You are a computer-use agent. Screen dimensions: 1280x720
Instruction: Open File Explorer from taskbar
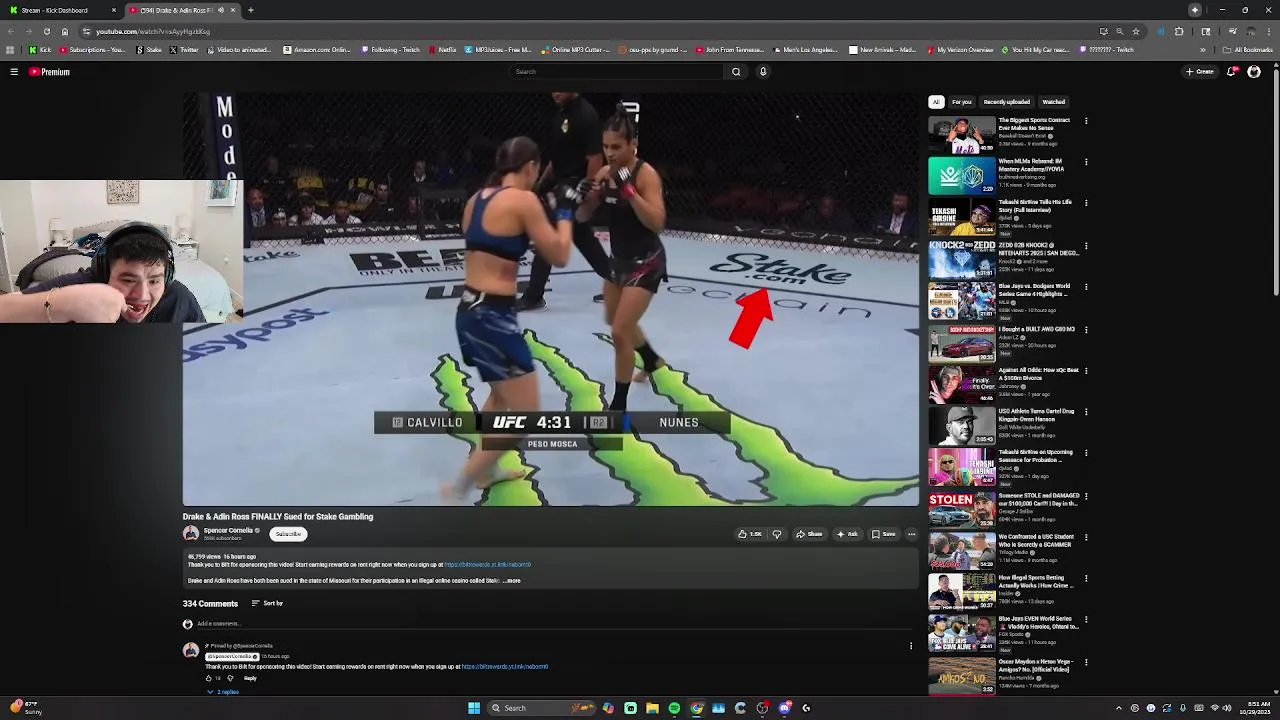[652, 708]
